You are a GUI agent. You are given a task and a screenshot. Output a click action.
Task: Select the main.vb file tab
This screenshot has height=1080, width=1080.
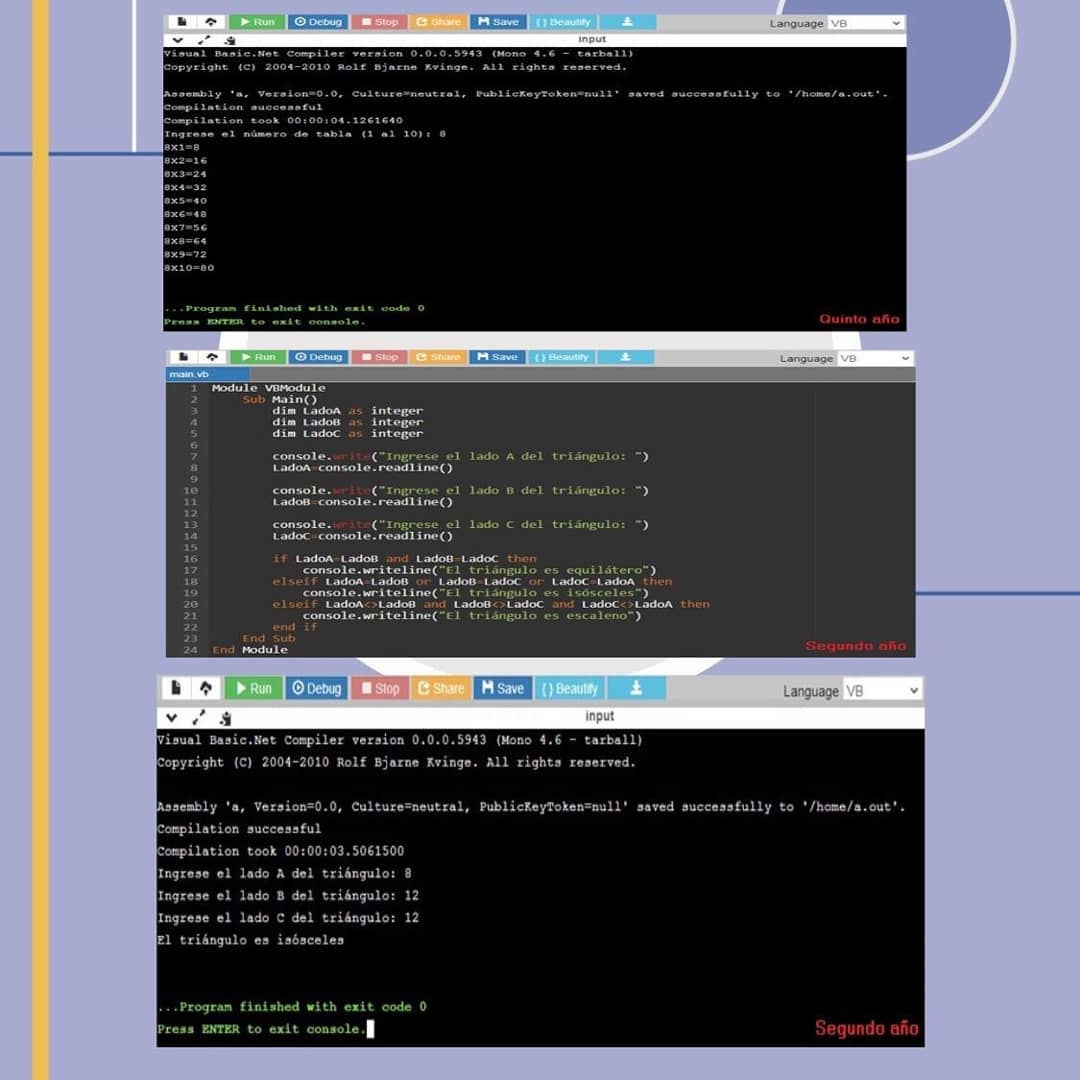183,374
